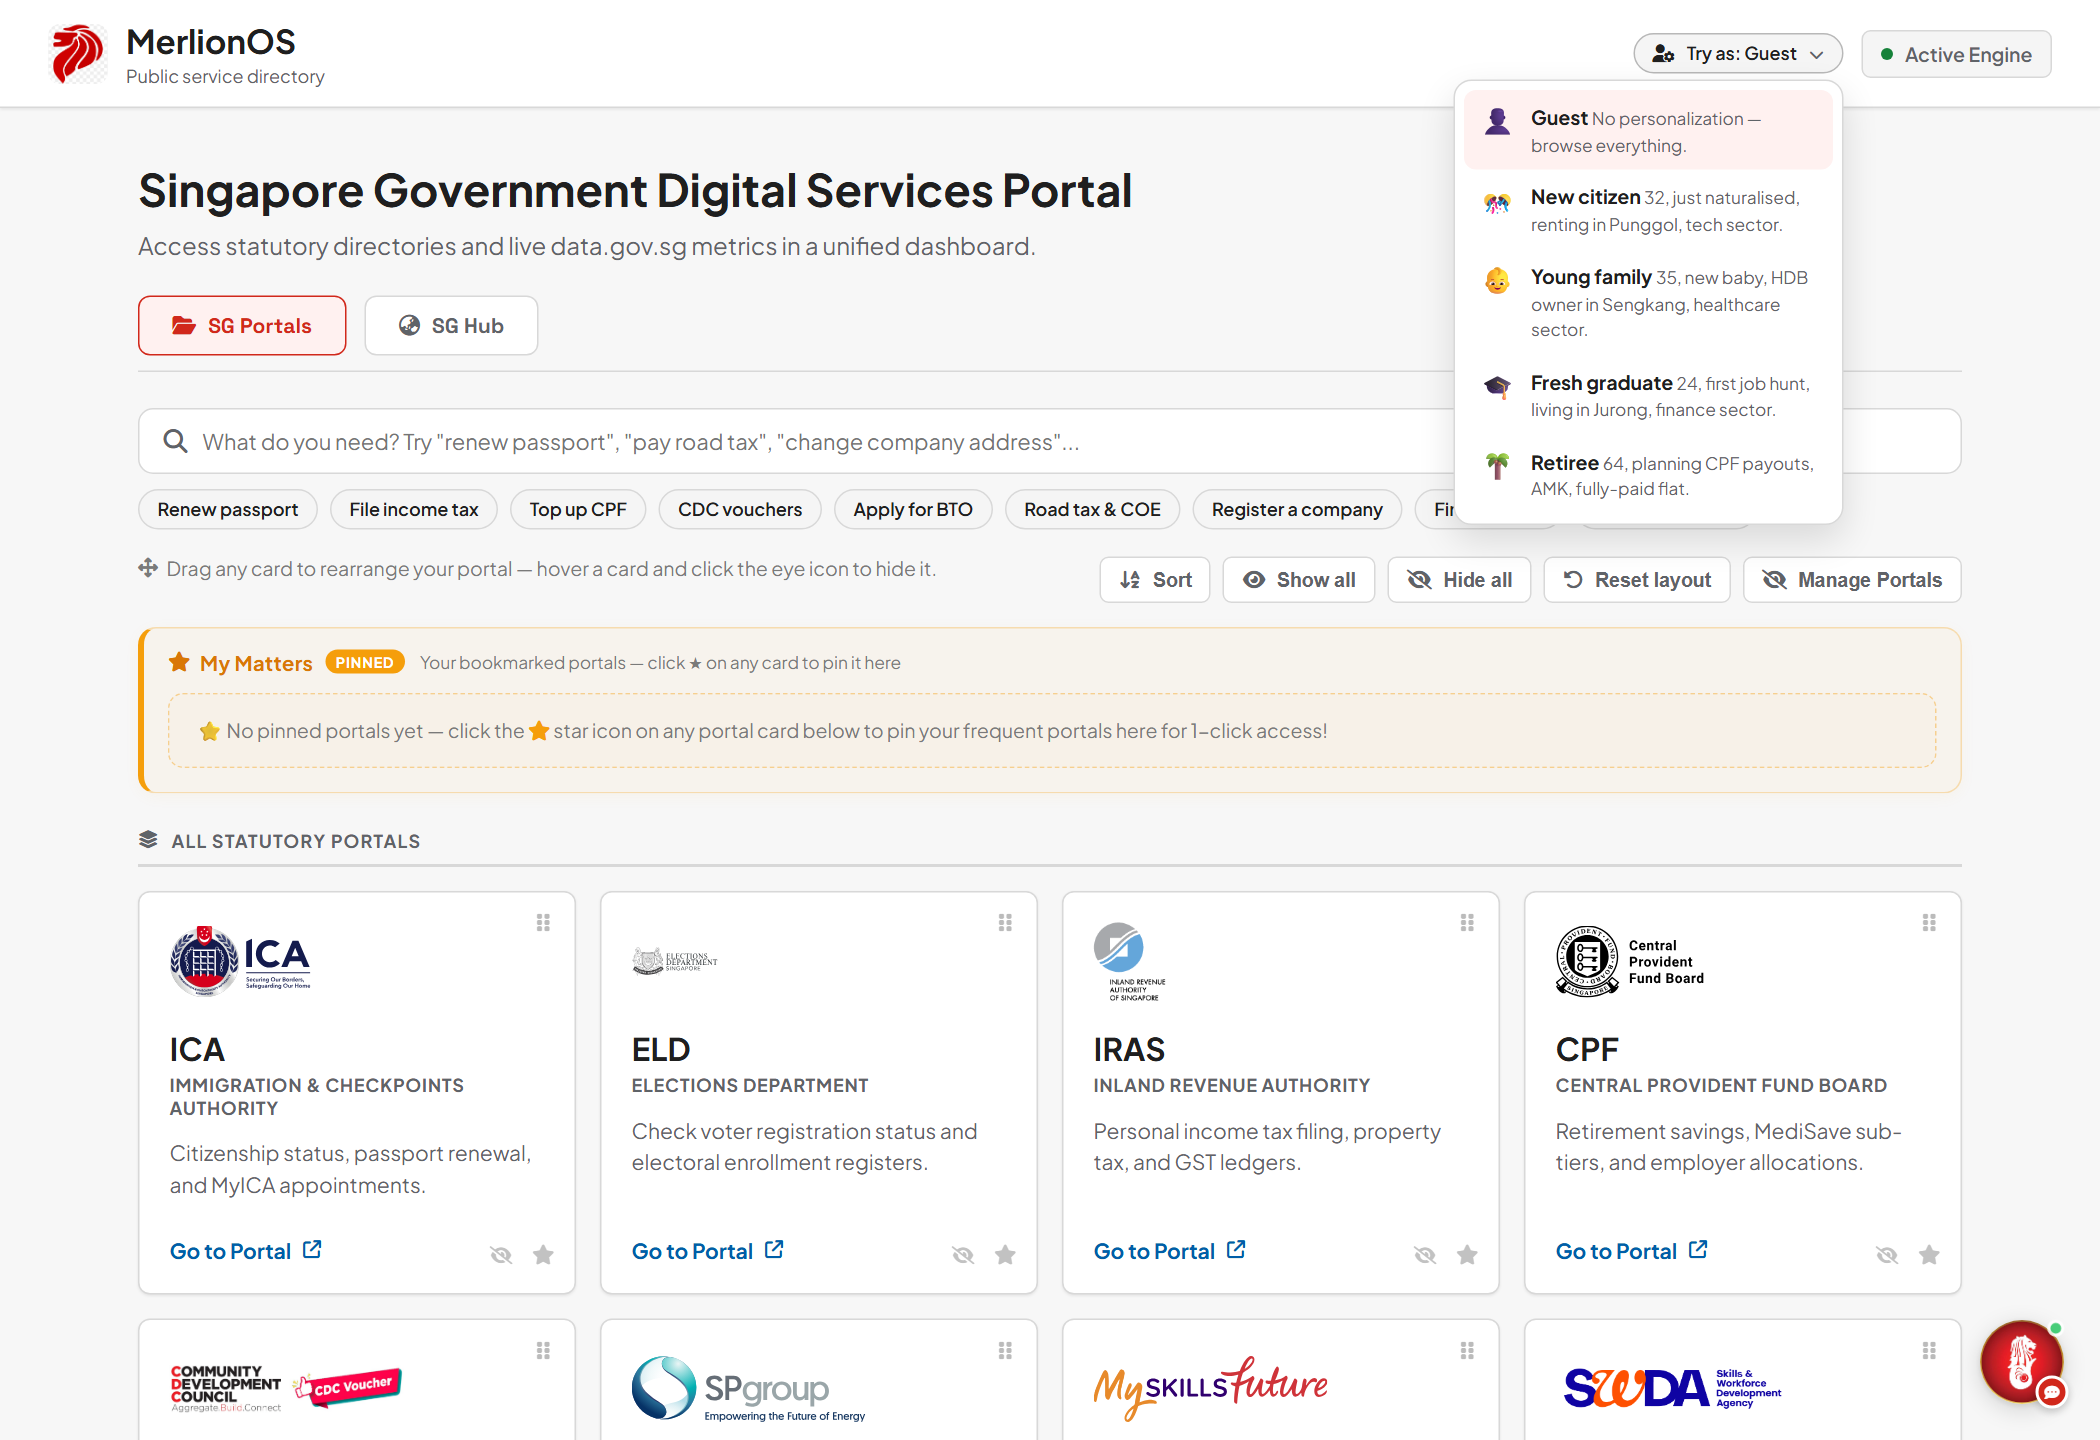Show all portal cards
Viewport: 2100px width, 1440px height.
pyautogui.click(x=1299, y=580)
